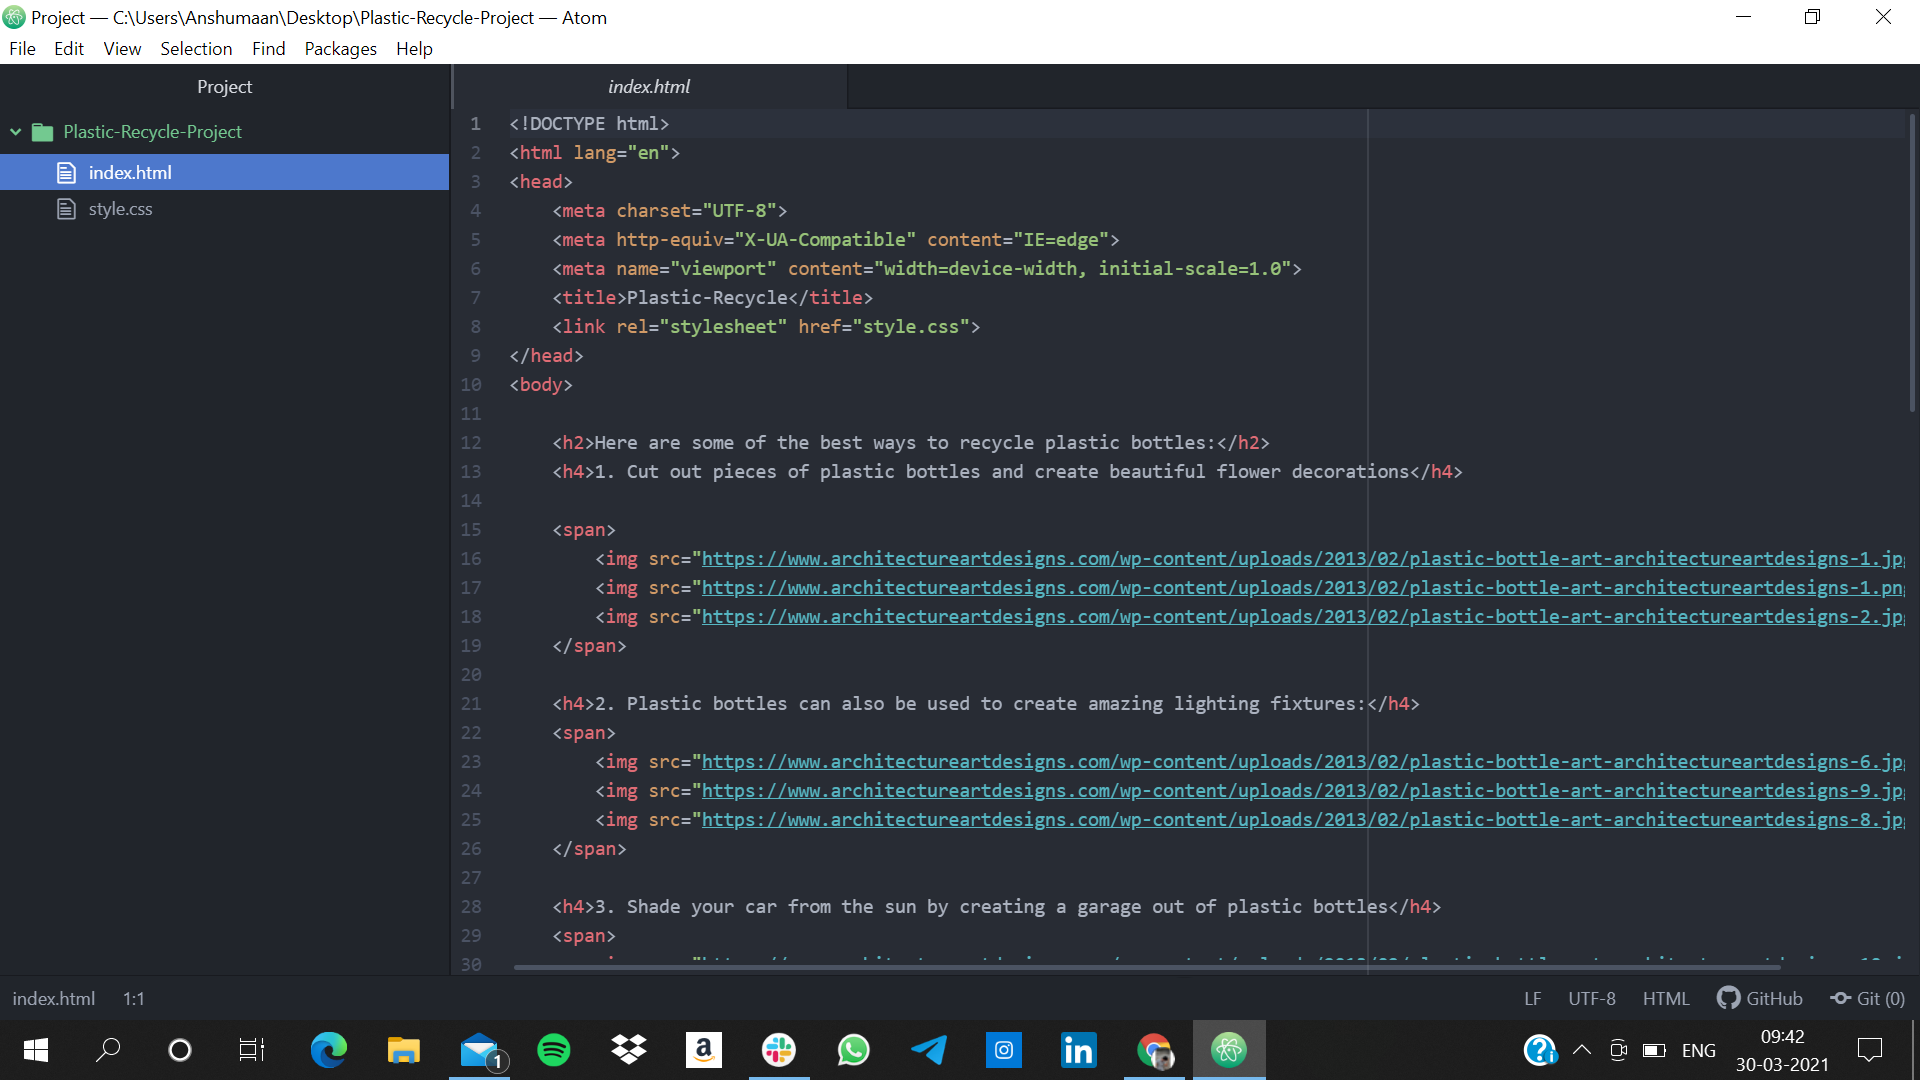Click index.html file name in status bar
Viewport: 1920px width, 1080px height.
pyautogui.click(x=54, y=998)
